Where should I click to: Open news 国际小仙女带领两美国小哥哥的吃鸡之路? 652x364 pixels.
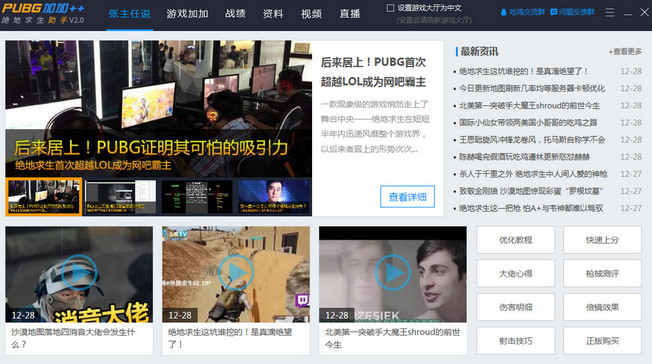pos(528,123)
